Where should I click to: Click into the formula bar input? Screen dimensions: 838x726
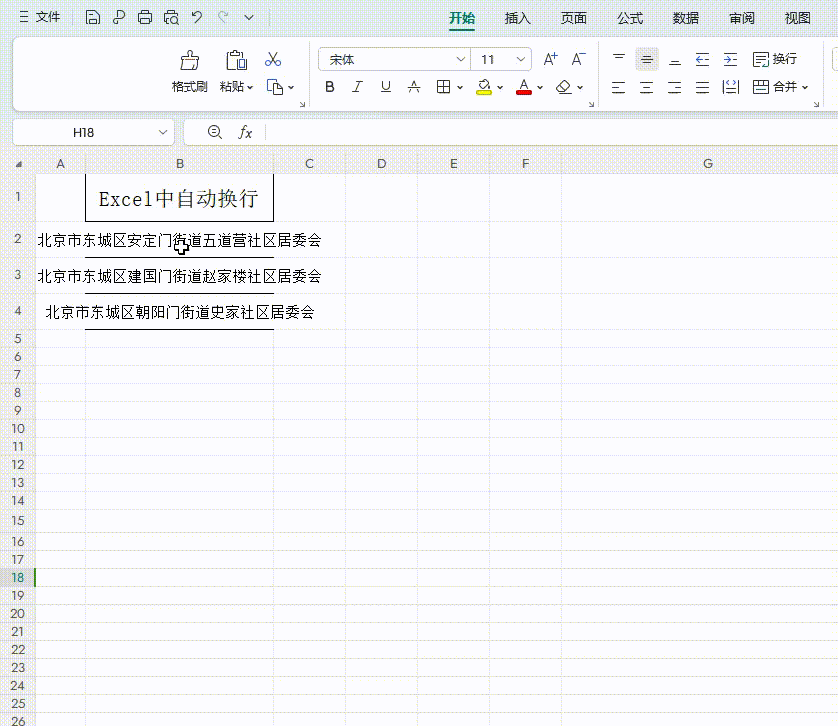551,132
